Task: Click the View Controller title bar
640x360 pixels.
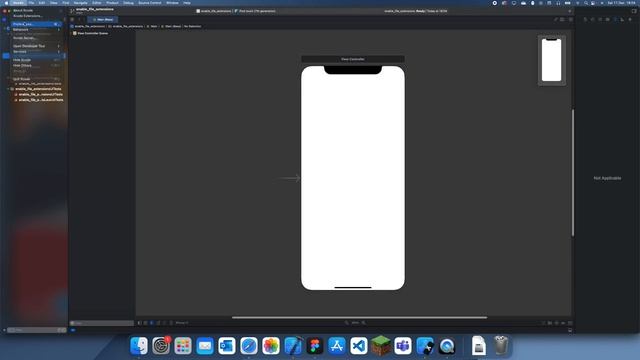Action: [x=353, y=59]
